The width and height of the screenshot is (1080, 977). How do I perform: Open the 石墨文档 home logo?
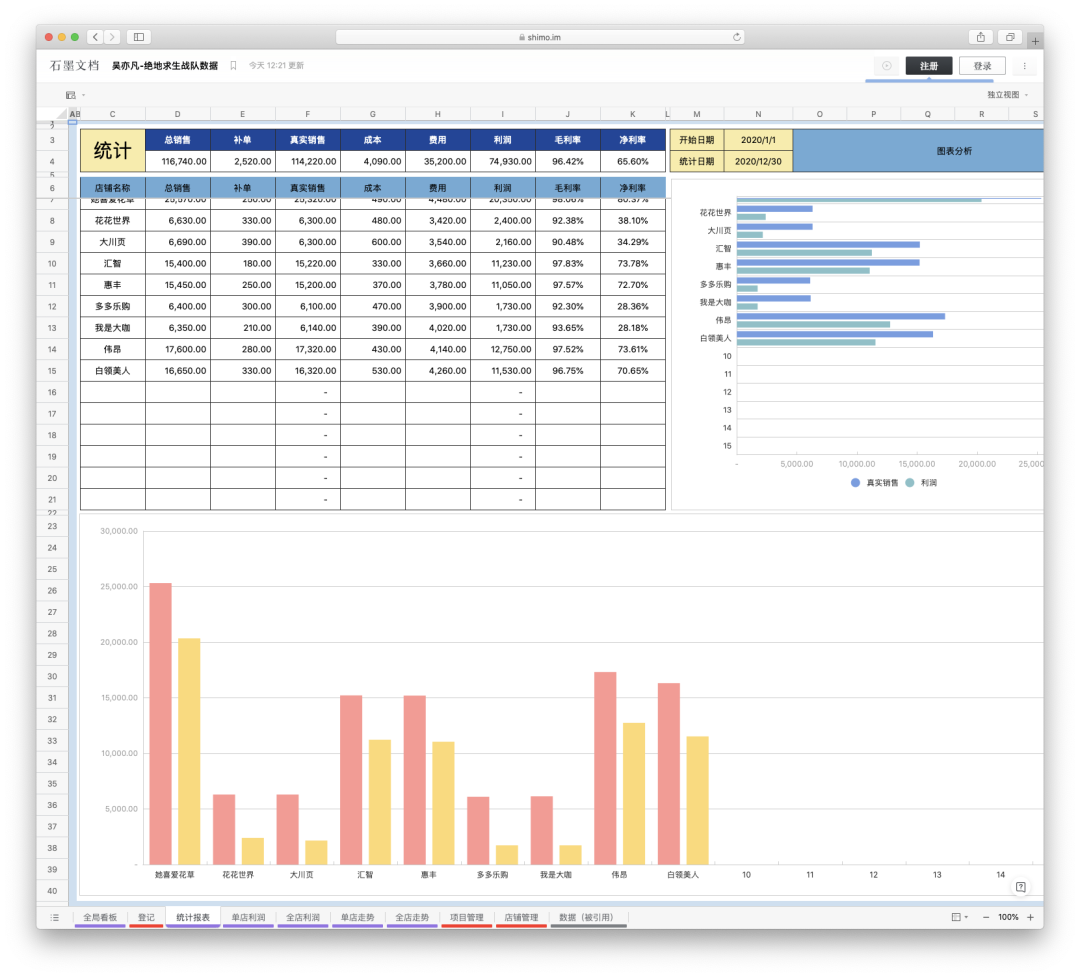click(74, 65)
